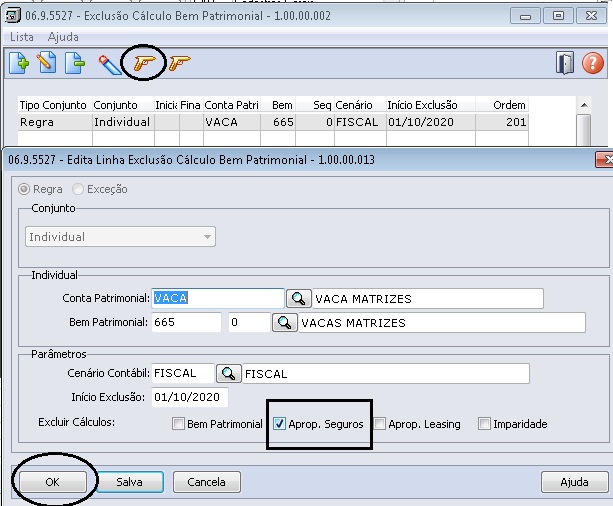The width and height of the screenshot is (613, 506).
Task: Click the Cancela button
Action: point(206,482)
